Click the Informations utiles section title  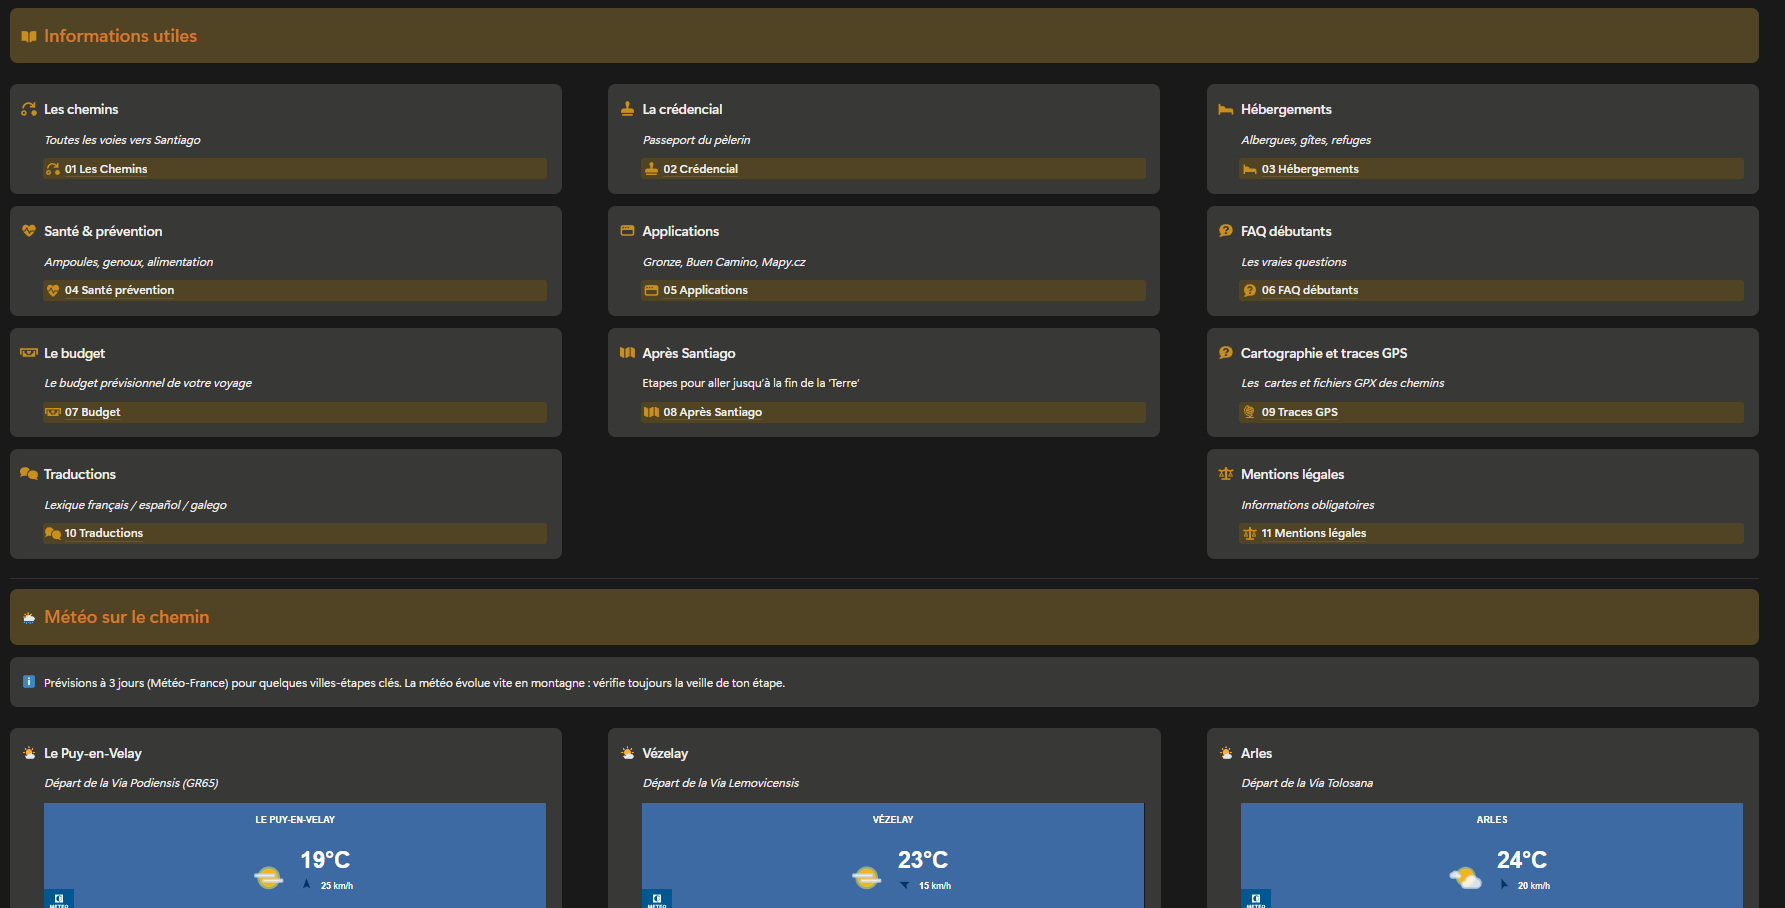click(120, 36)
